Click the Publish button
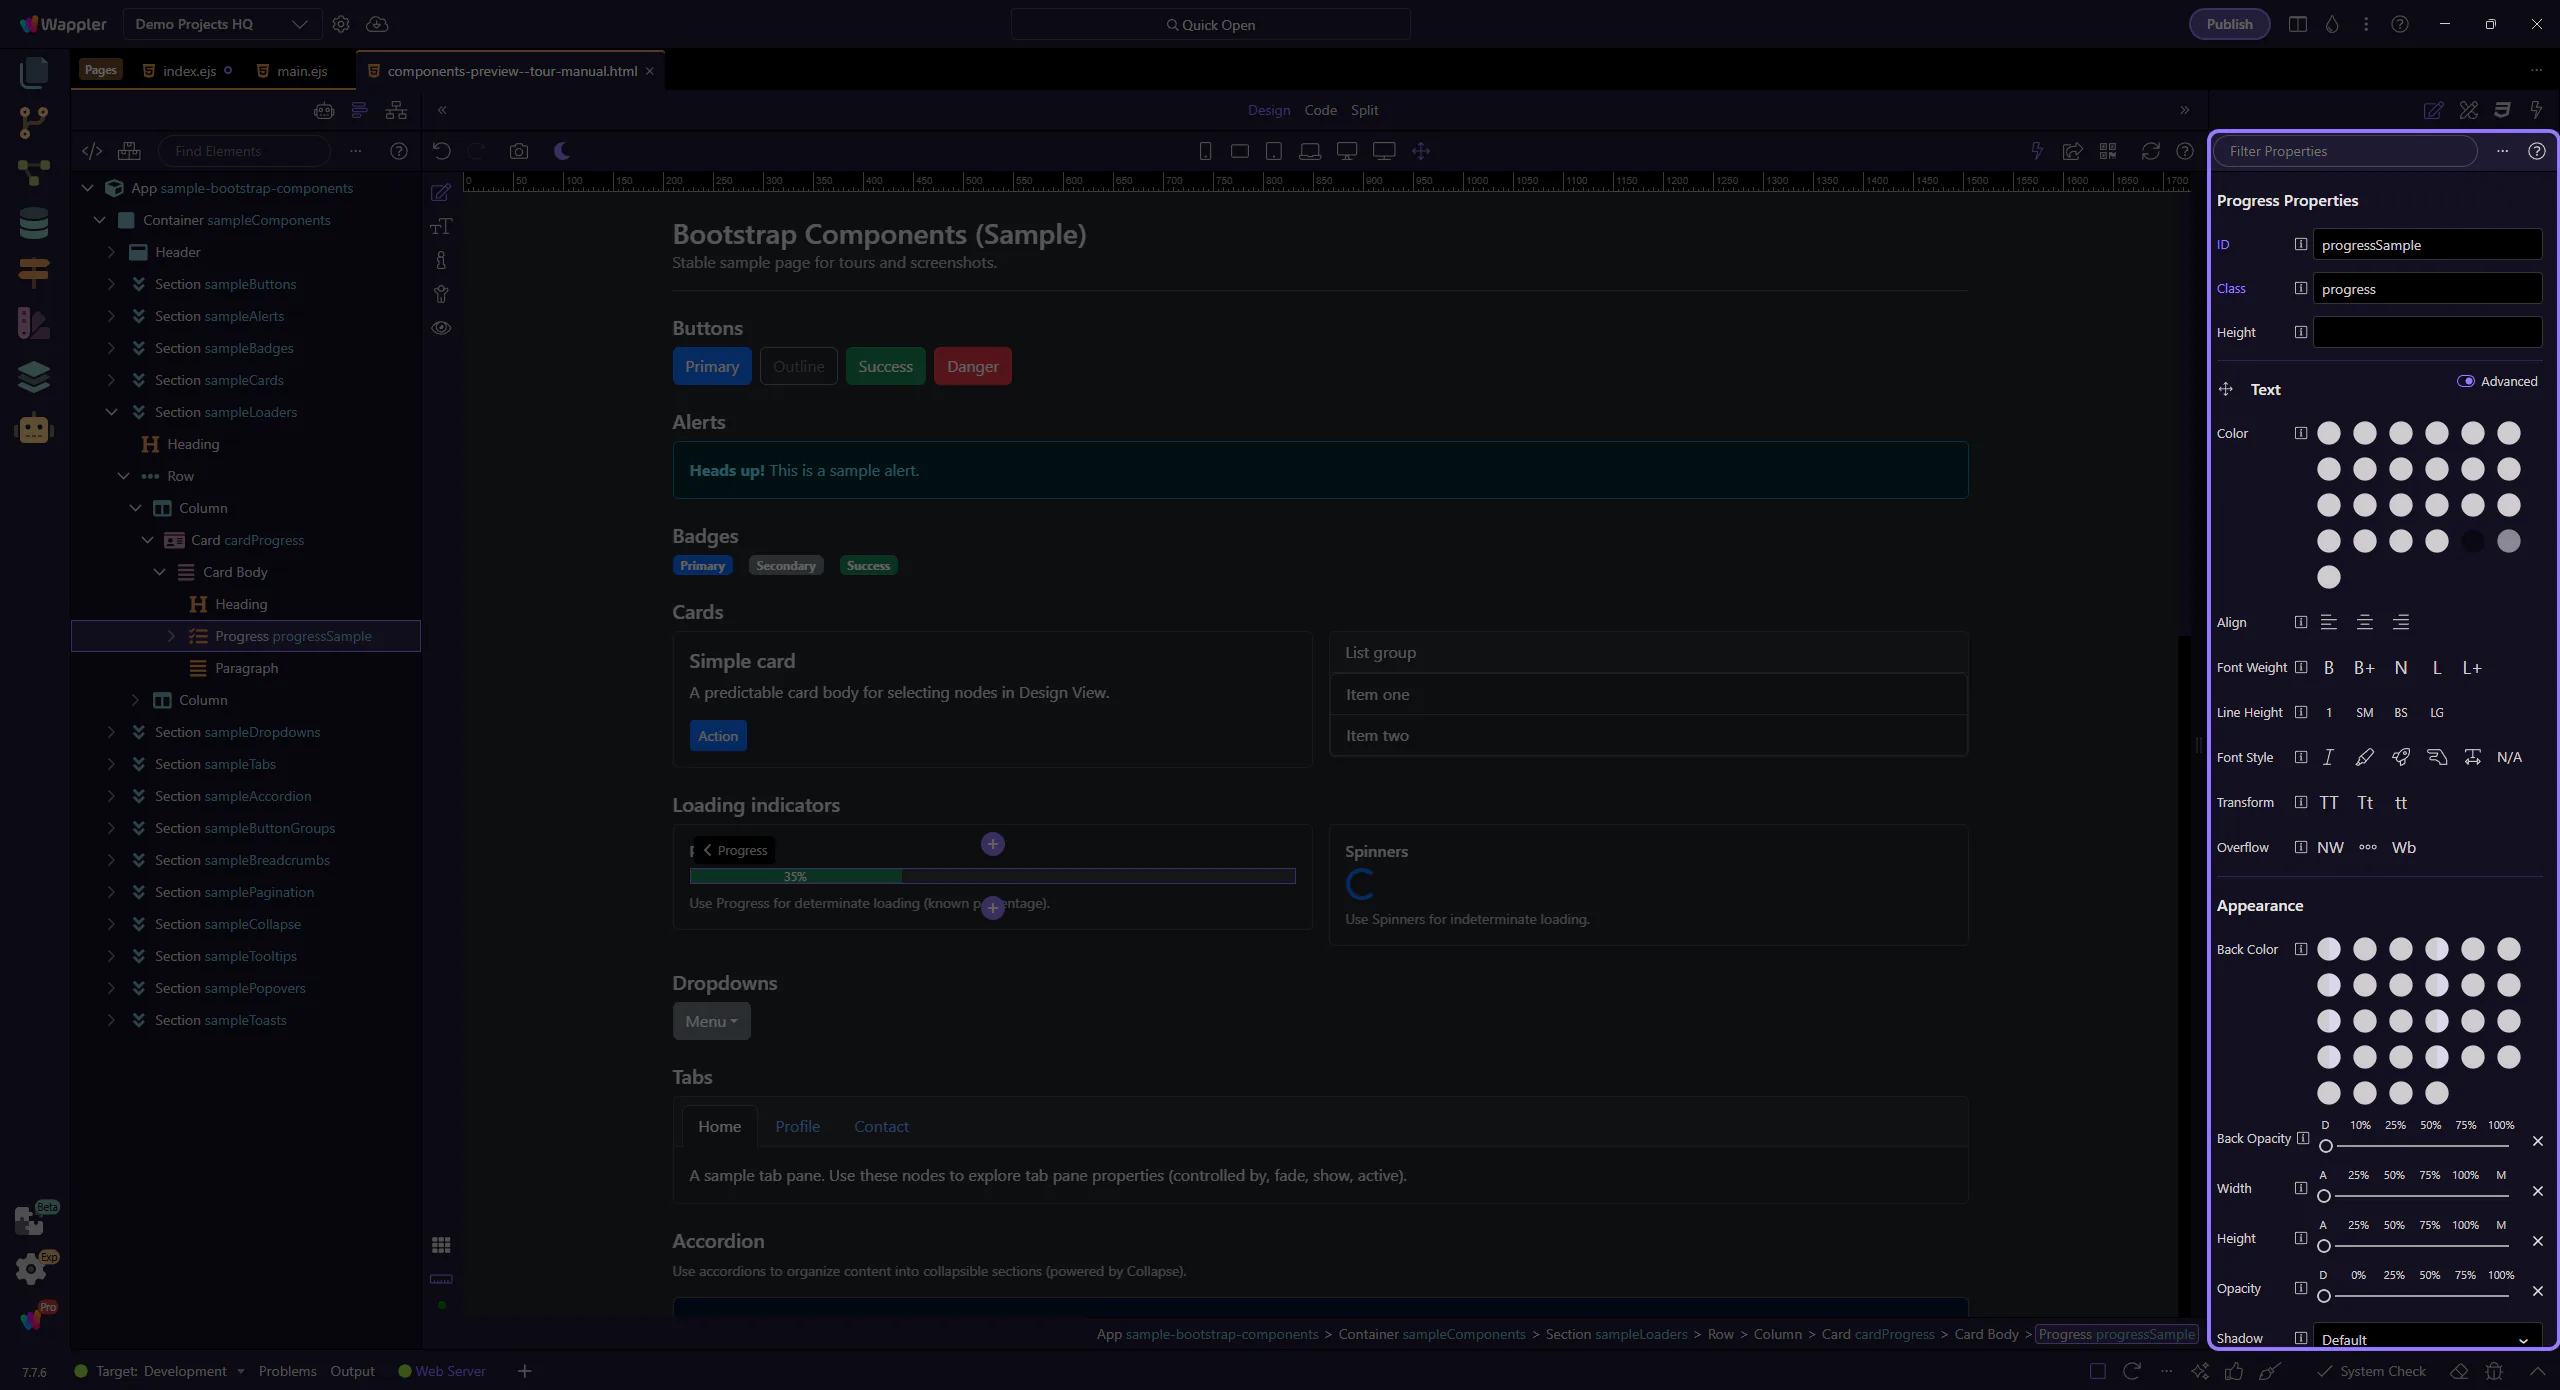The width and height of the screenshot is (2560, 1390). coord(2229,24)
